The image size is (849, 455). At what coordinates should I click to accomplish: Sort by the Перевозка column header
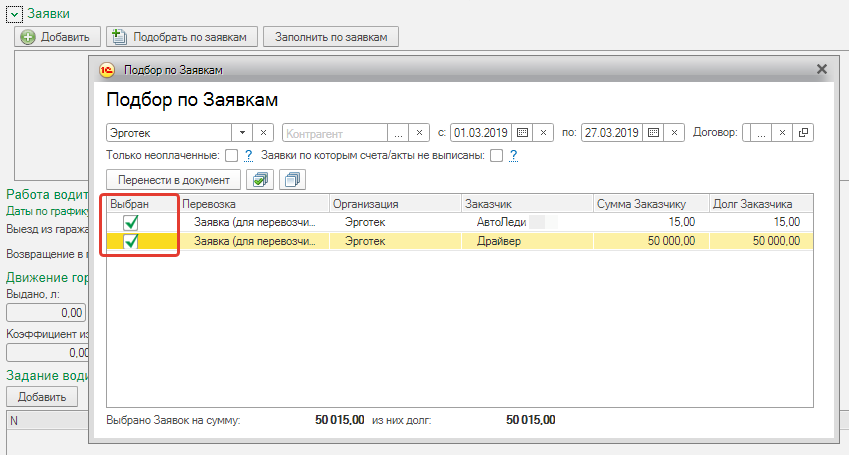click(254, 204)
